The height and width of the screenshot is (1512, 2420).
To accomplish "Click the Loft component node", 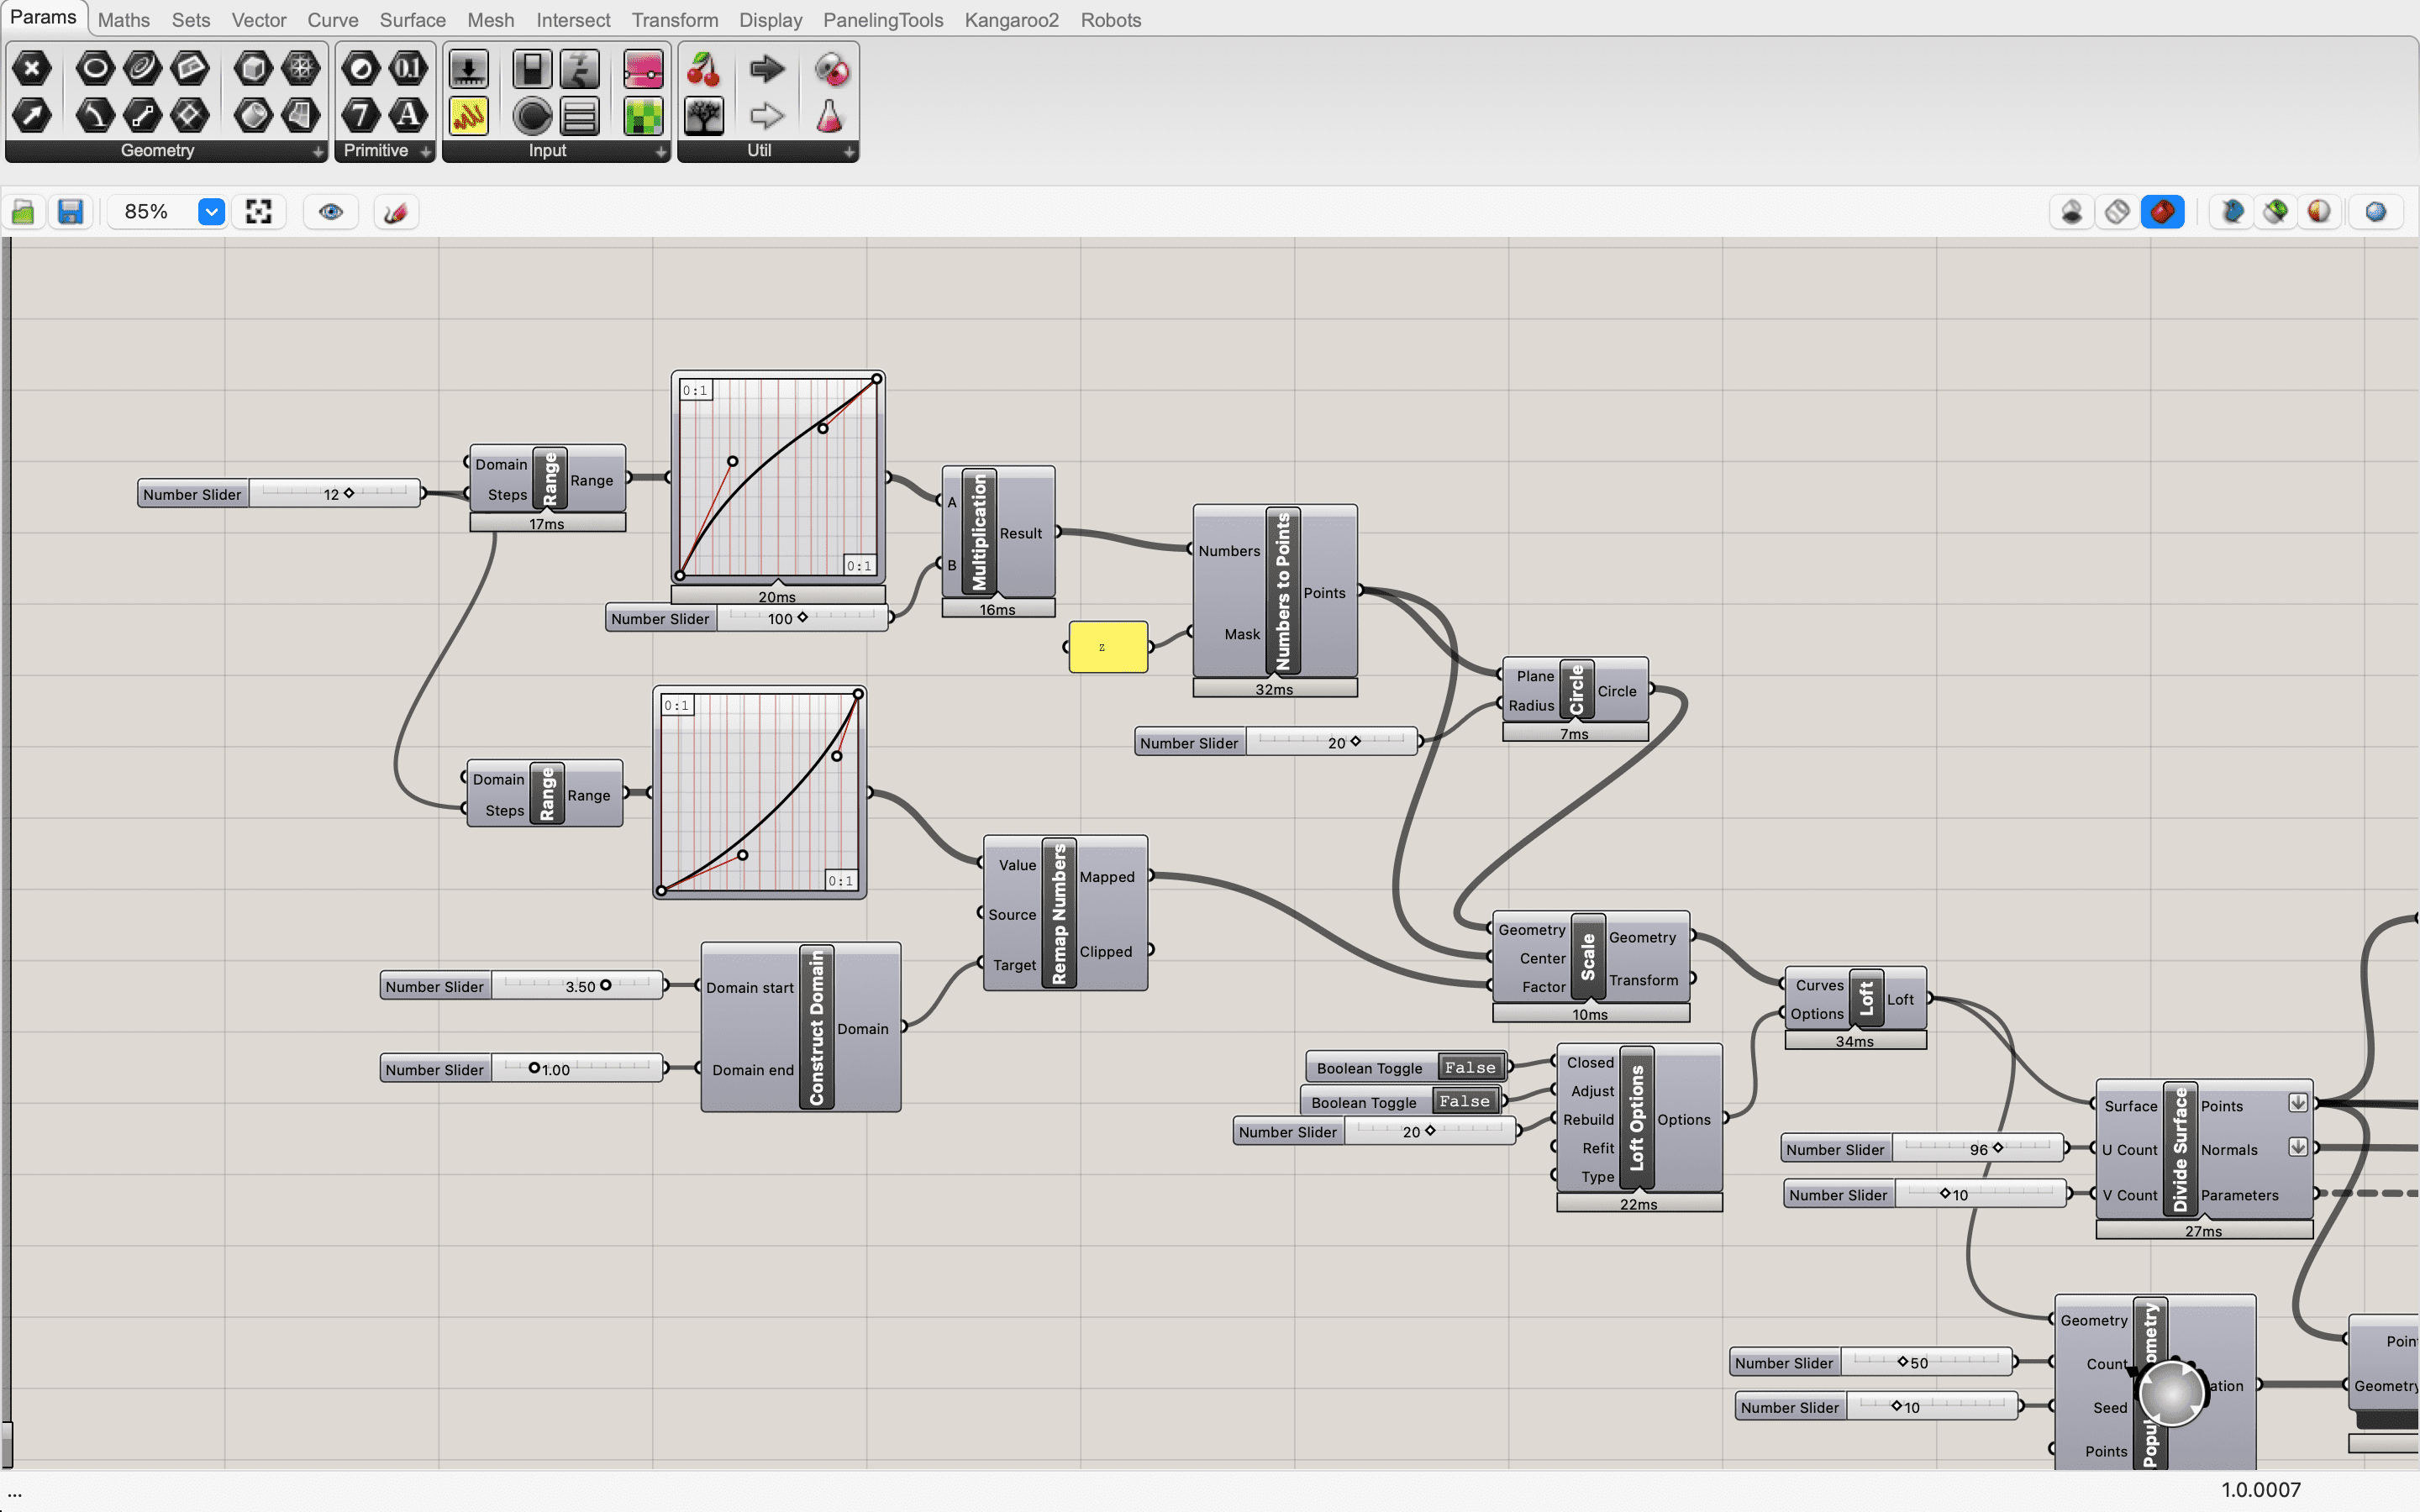I will tap(1866, 998).
